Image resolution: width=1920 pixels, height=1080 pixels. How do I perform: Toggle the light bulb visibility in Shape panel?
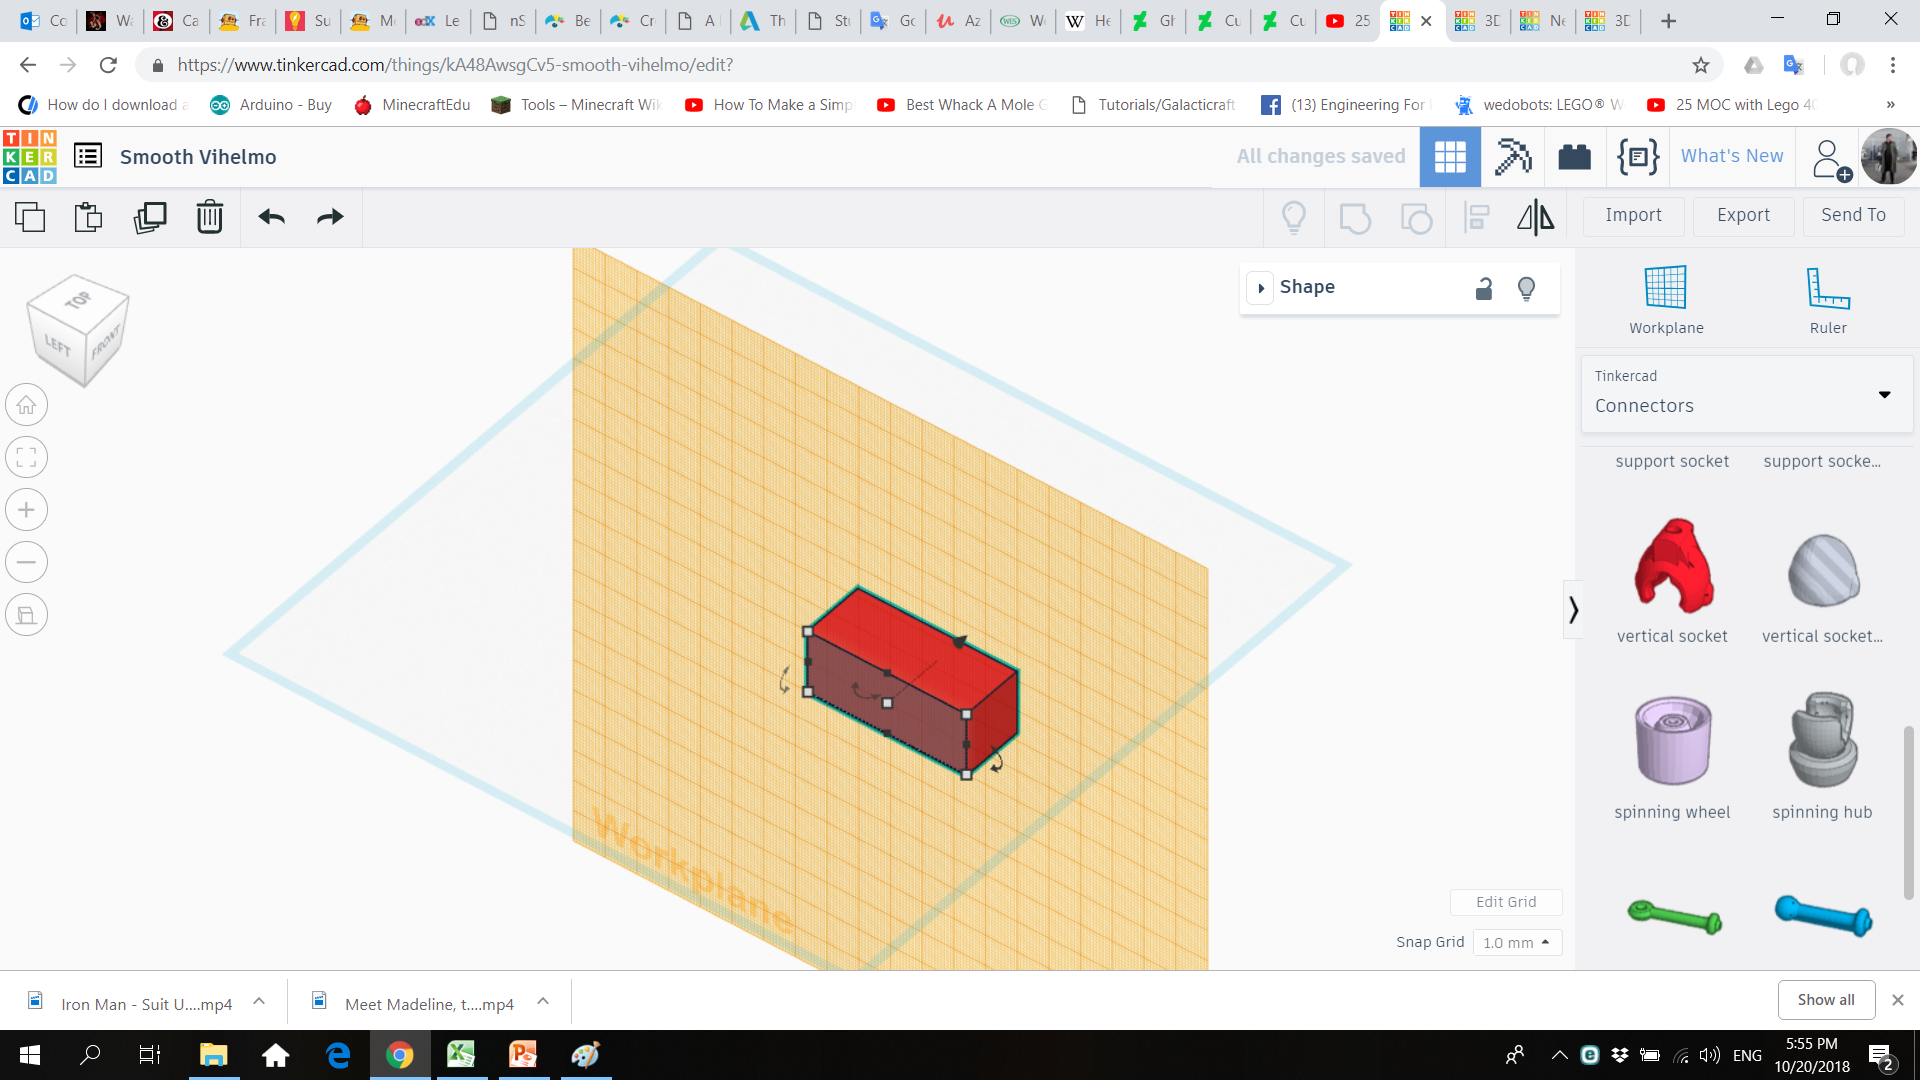coord(1527,287)
